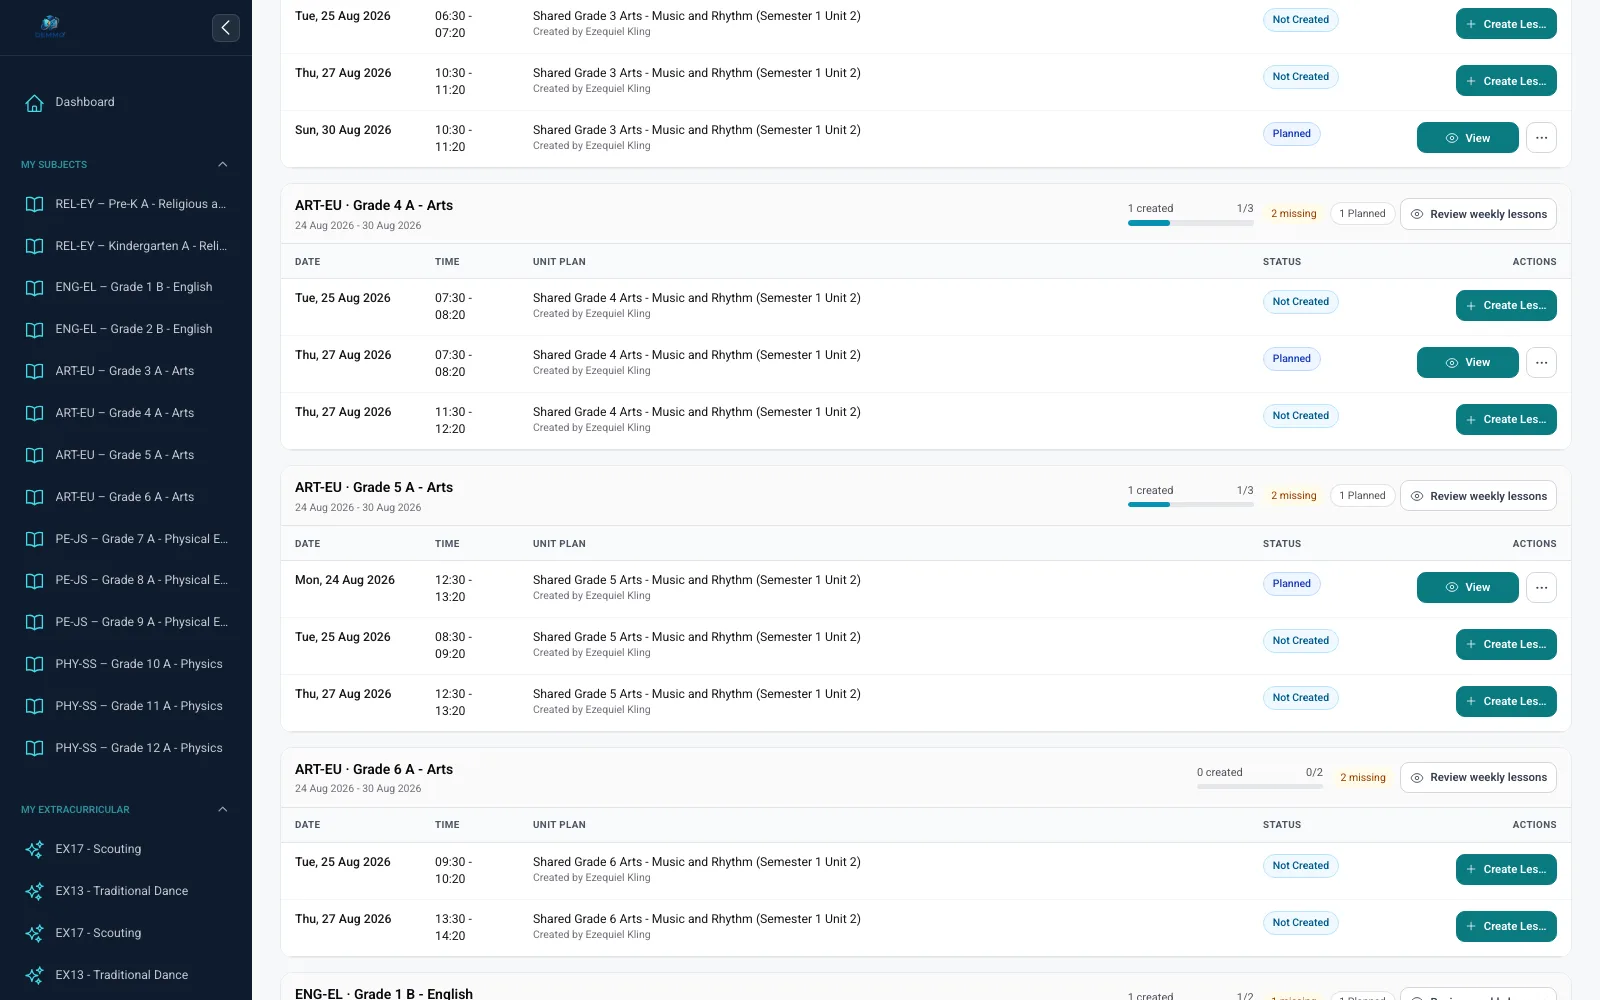Create lesson for Grade 6 Tue 25 Aug 09:30

(x=1506, y=870)
